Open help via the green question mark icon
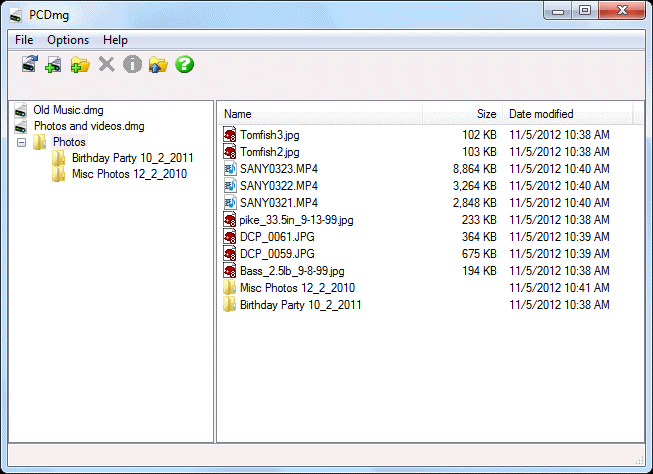The height and width of the screenshot is (474, 653). [x=184, y=65]
